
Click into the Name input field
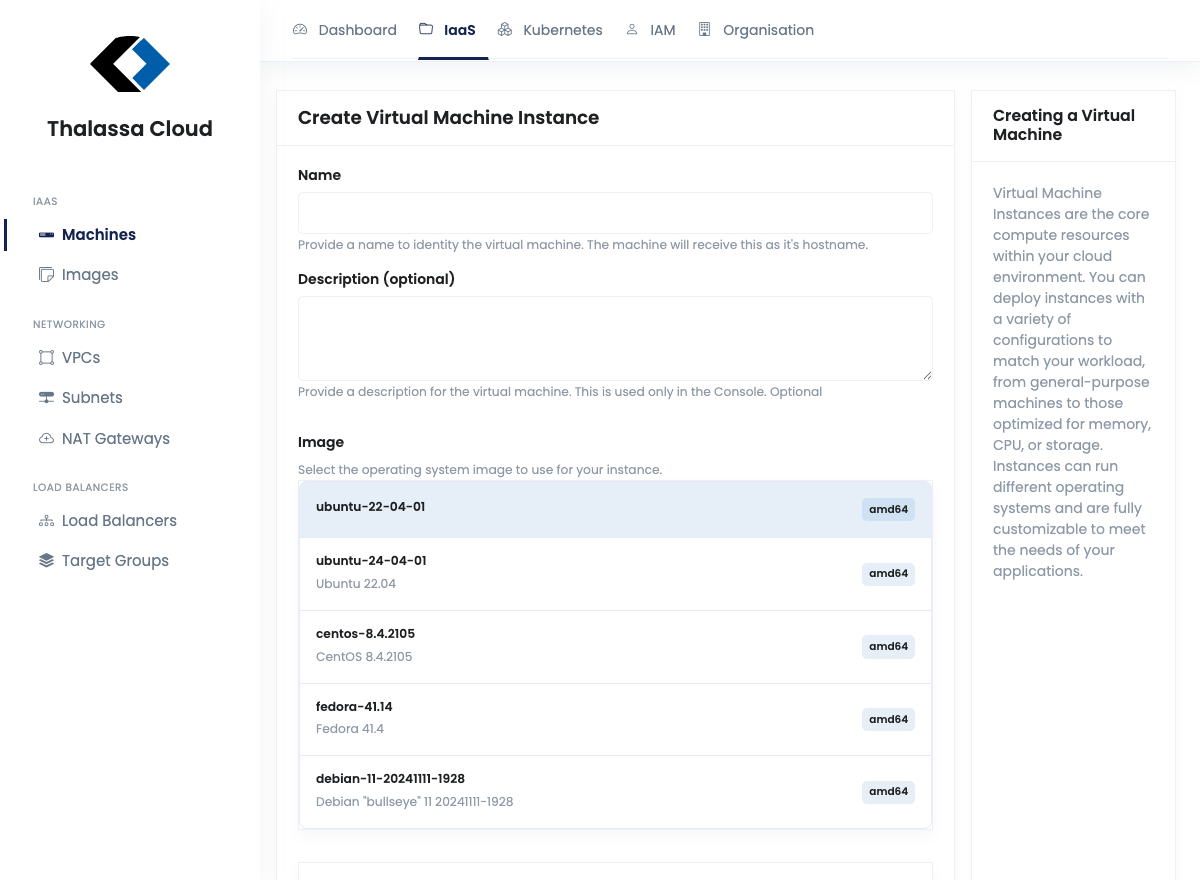point(614,212)
